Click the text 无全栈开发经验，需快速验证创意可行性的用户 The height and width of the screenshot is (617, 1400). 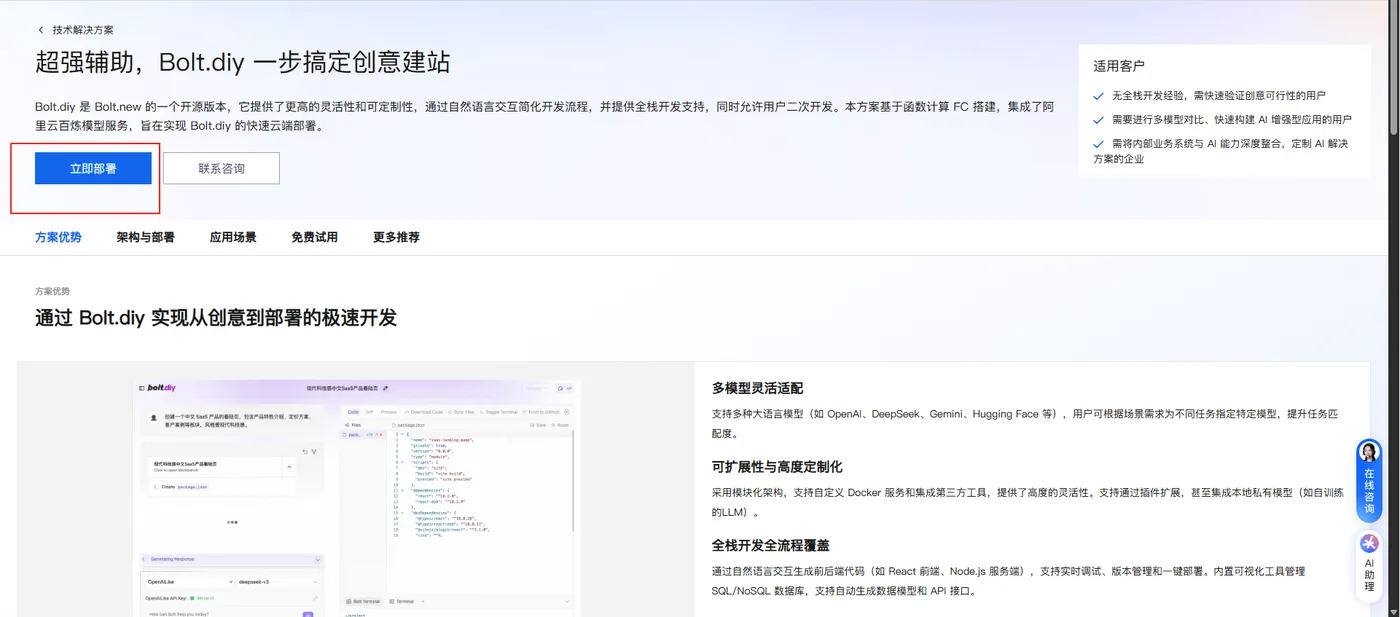[1219, 96]
